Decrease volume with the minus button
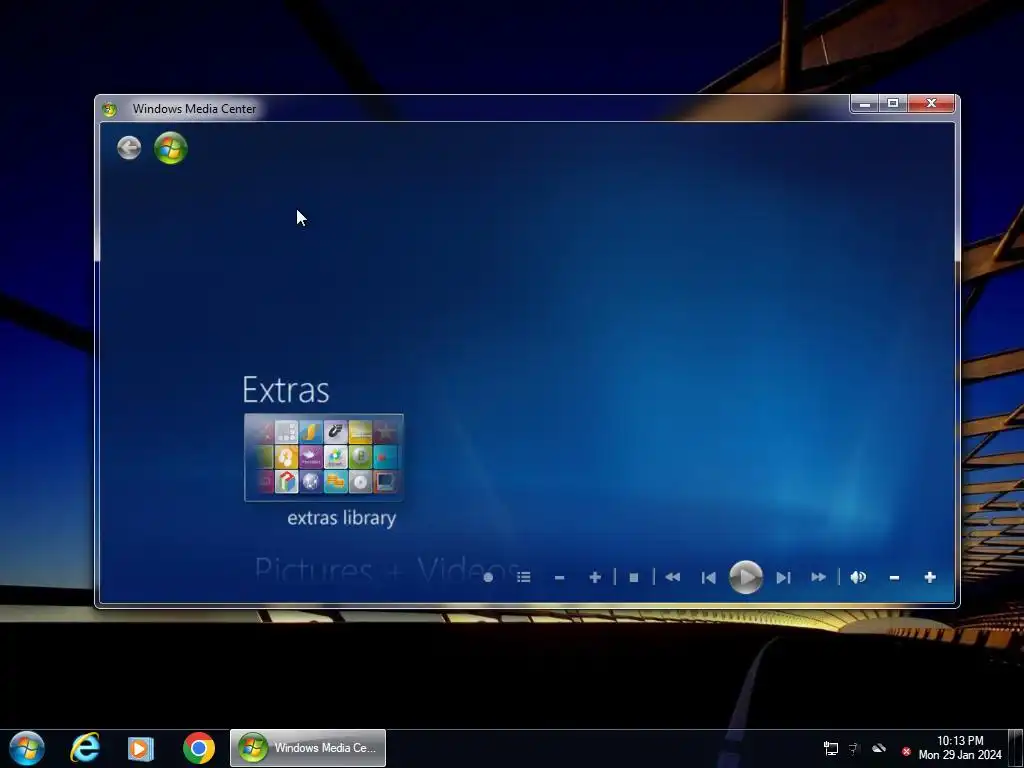 [894, 577]
